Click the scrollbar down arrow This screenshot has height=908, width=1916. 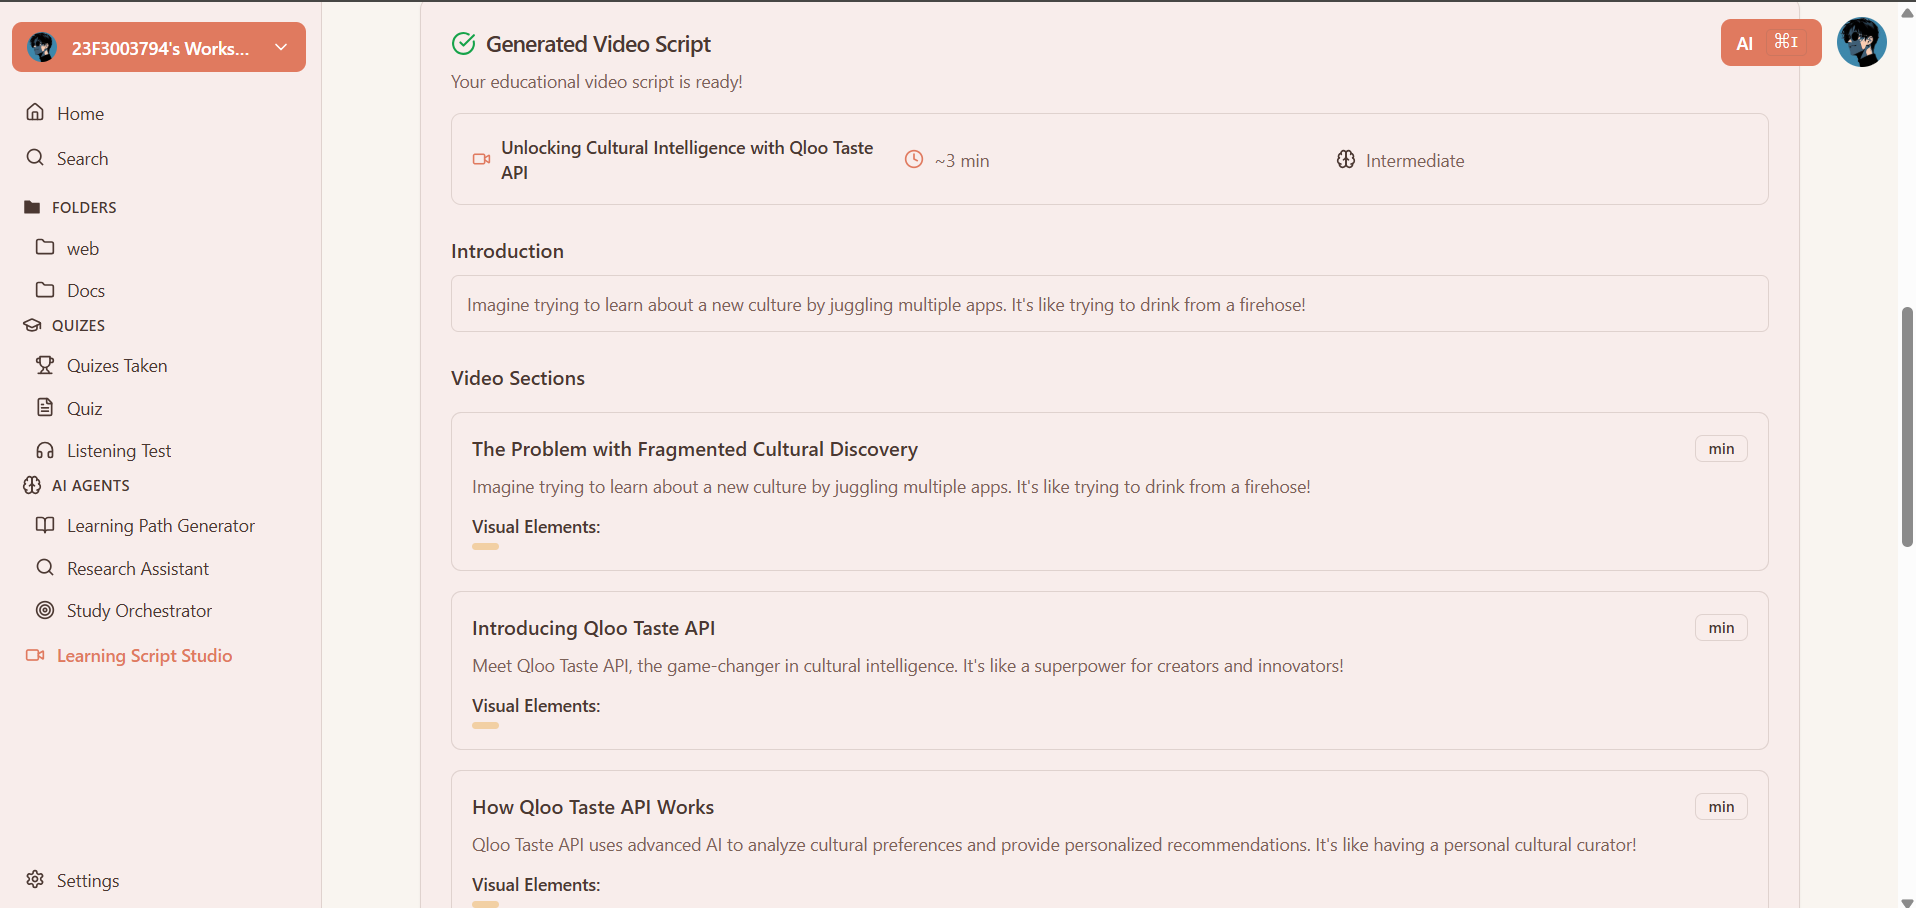tap(1907, 901)
